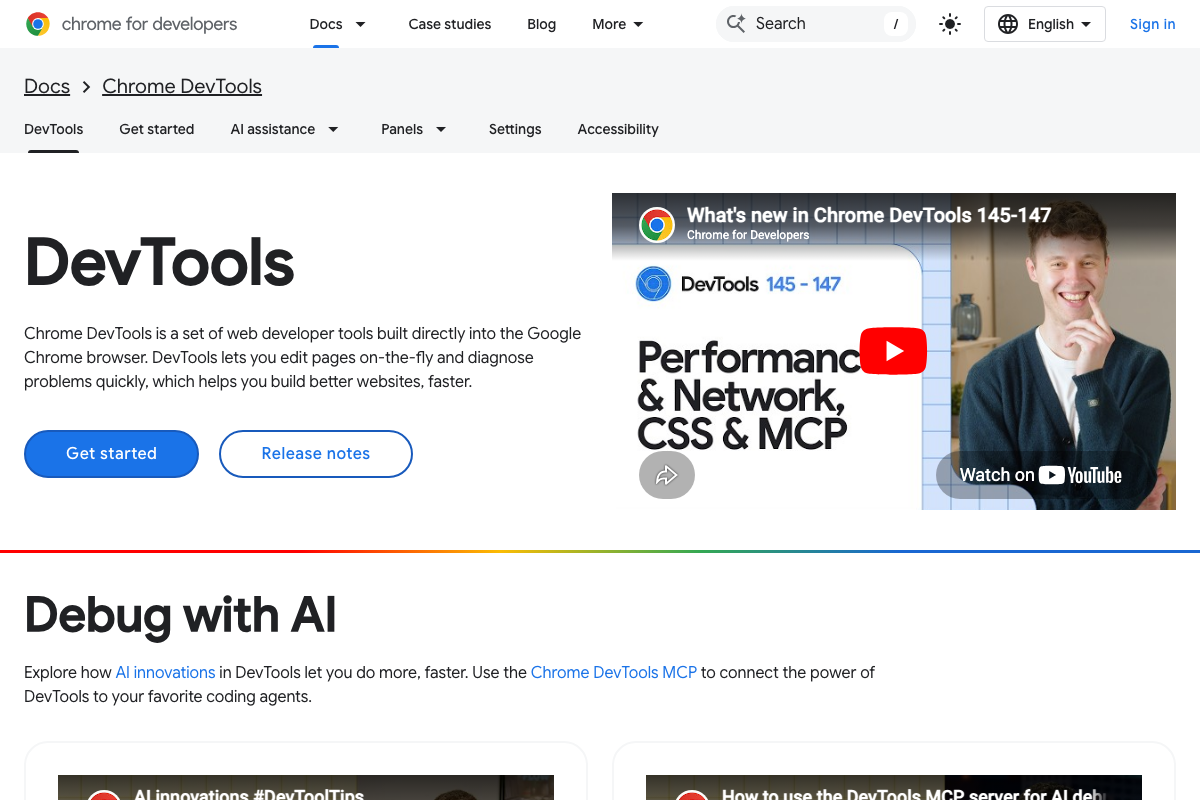This screenshot has height=800, width=1200.
Task: Click the More navigation label
Action: tap(609, 24)
